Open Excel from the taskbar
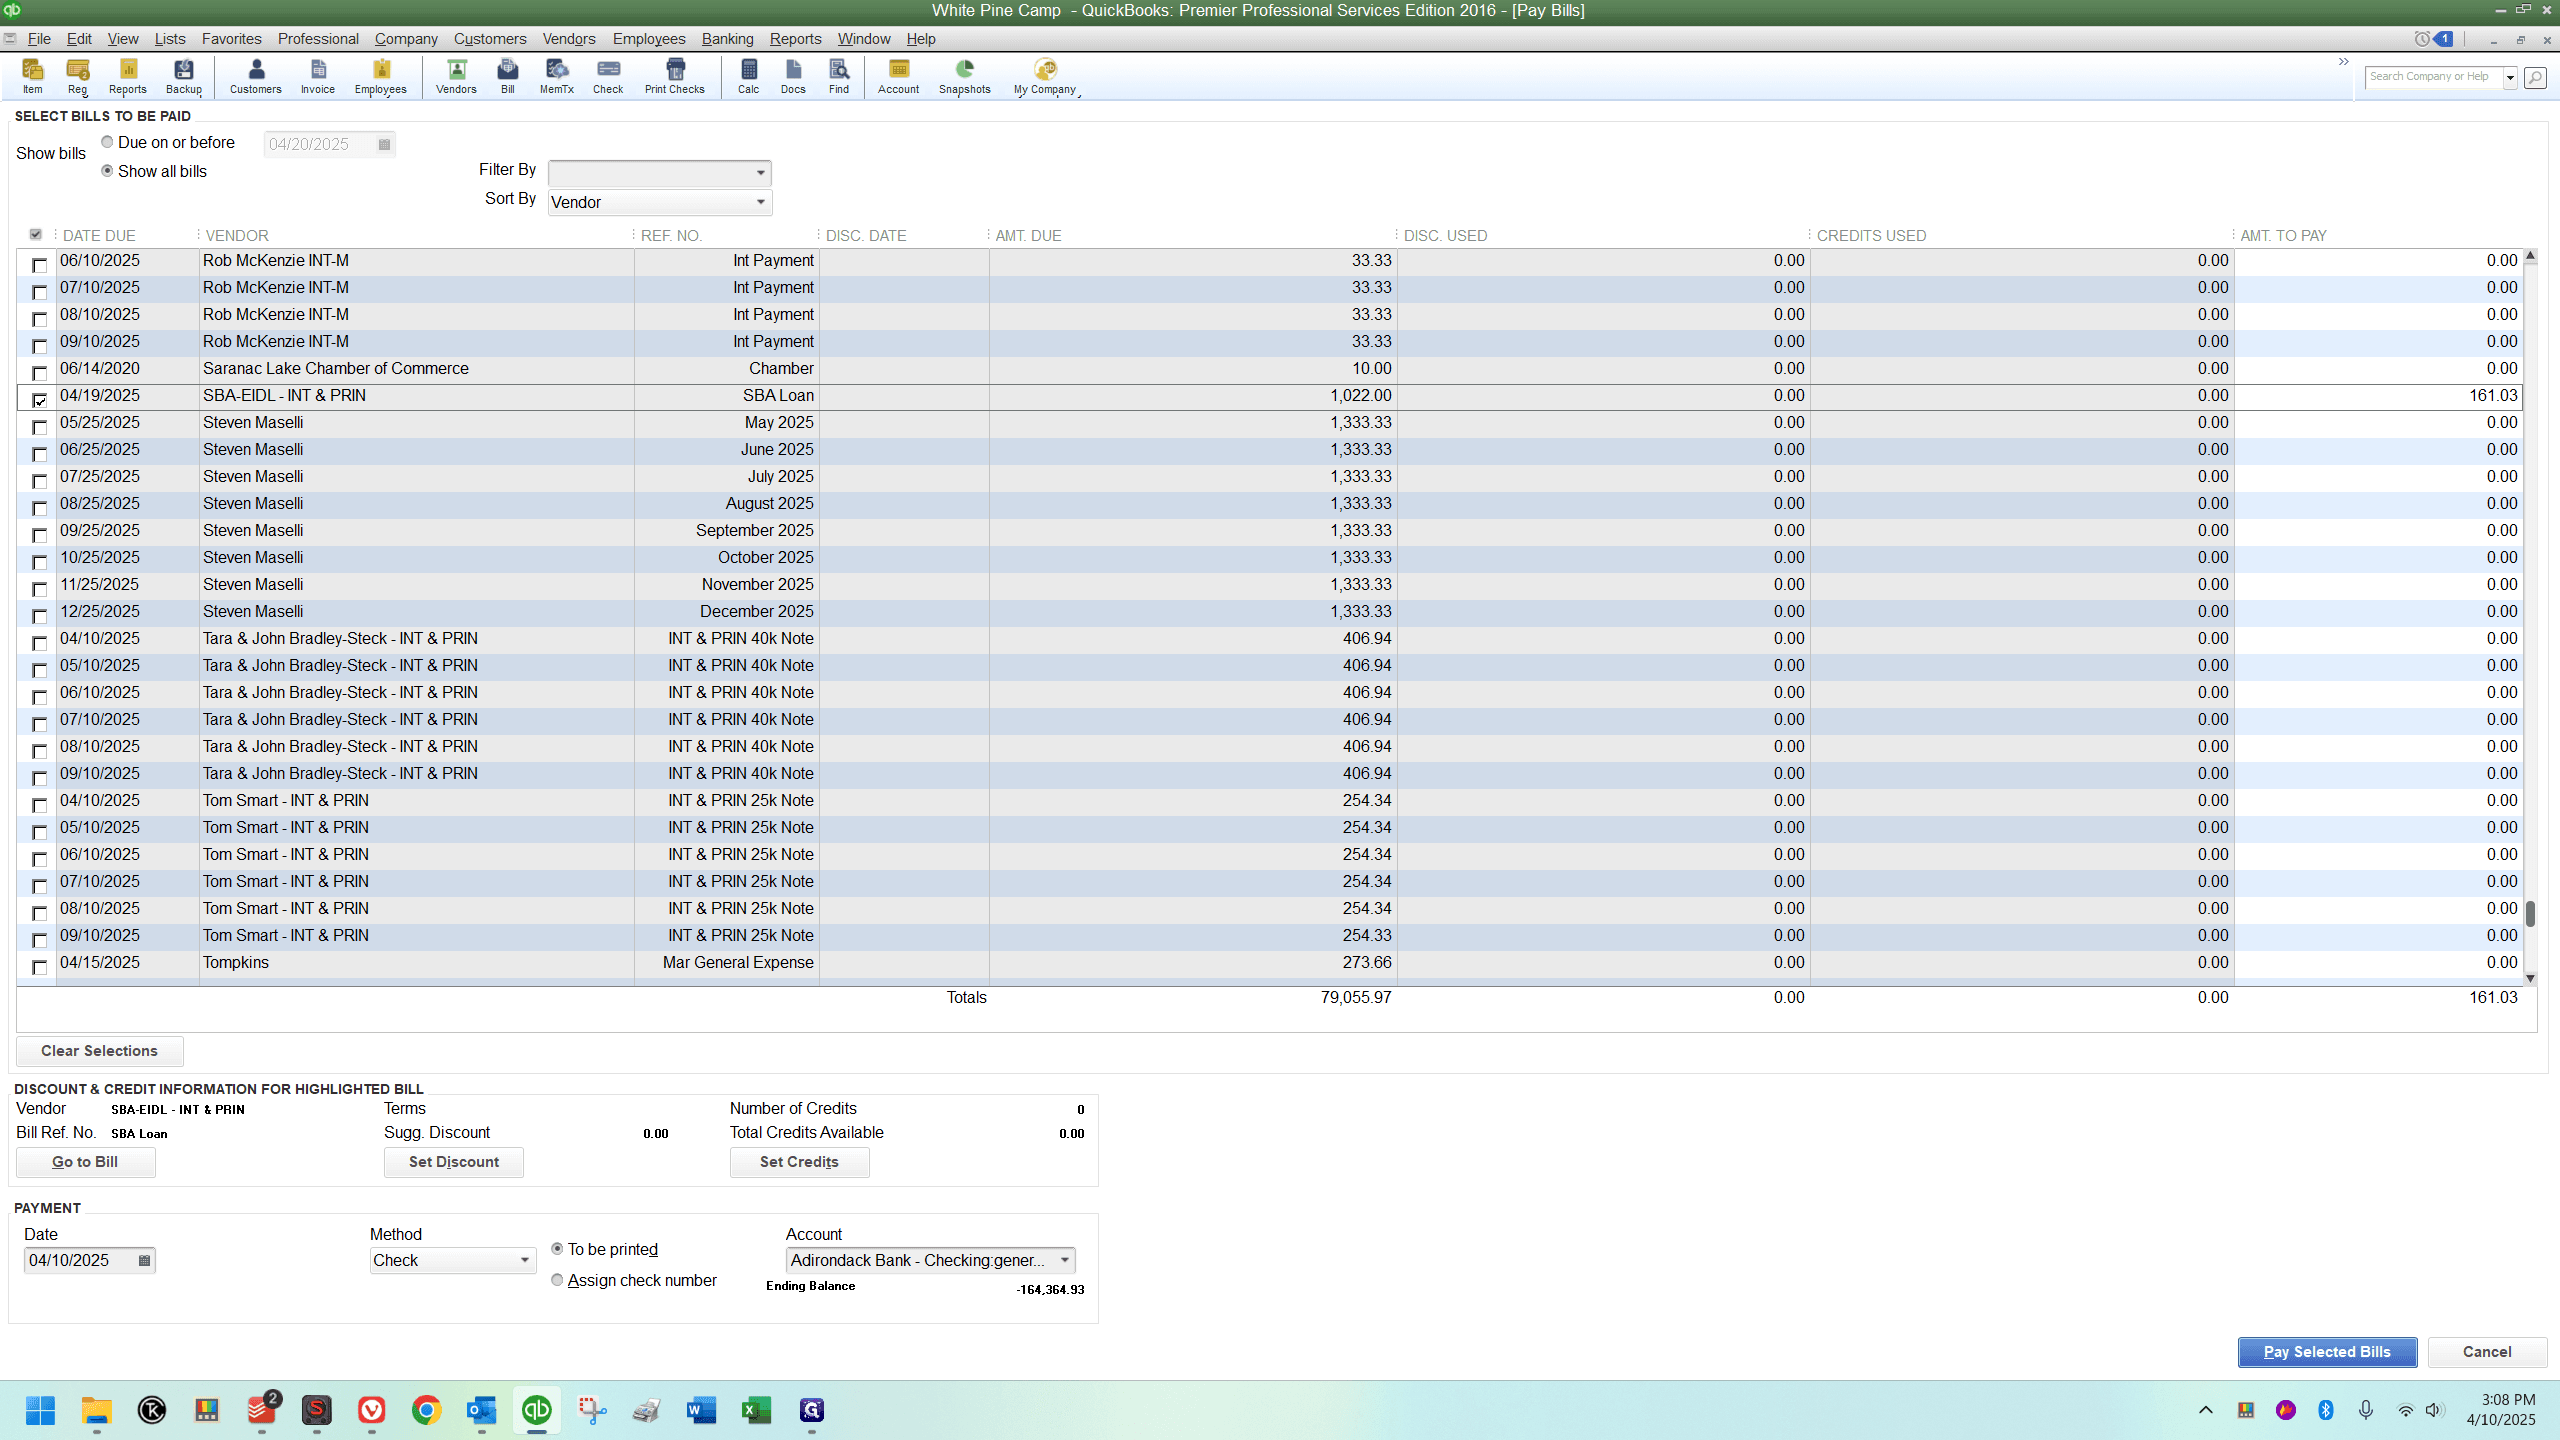Screen dimensions: 2560x1440 [x=756, y=1410]
